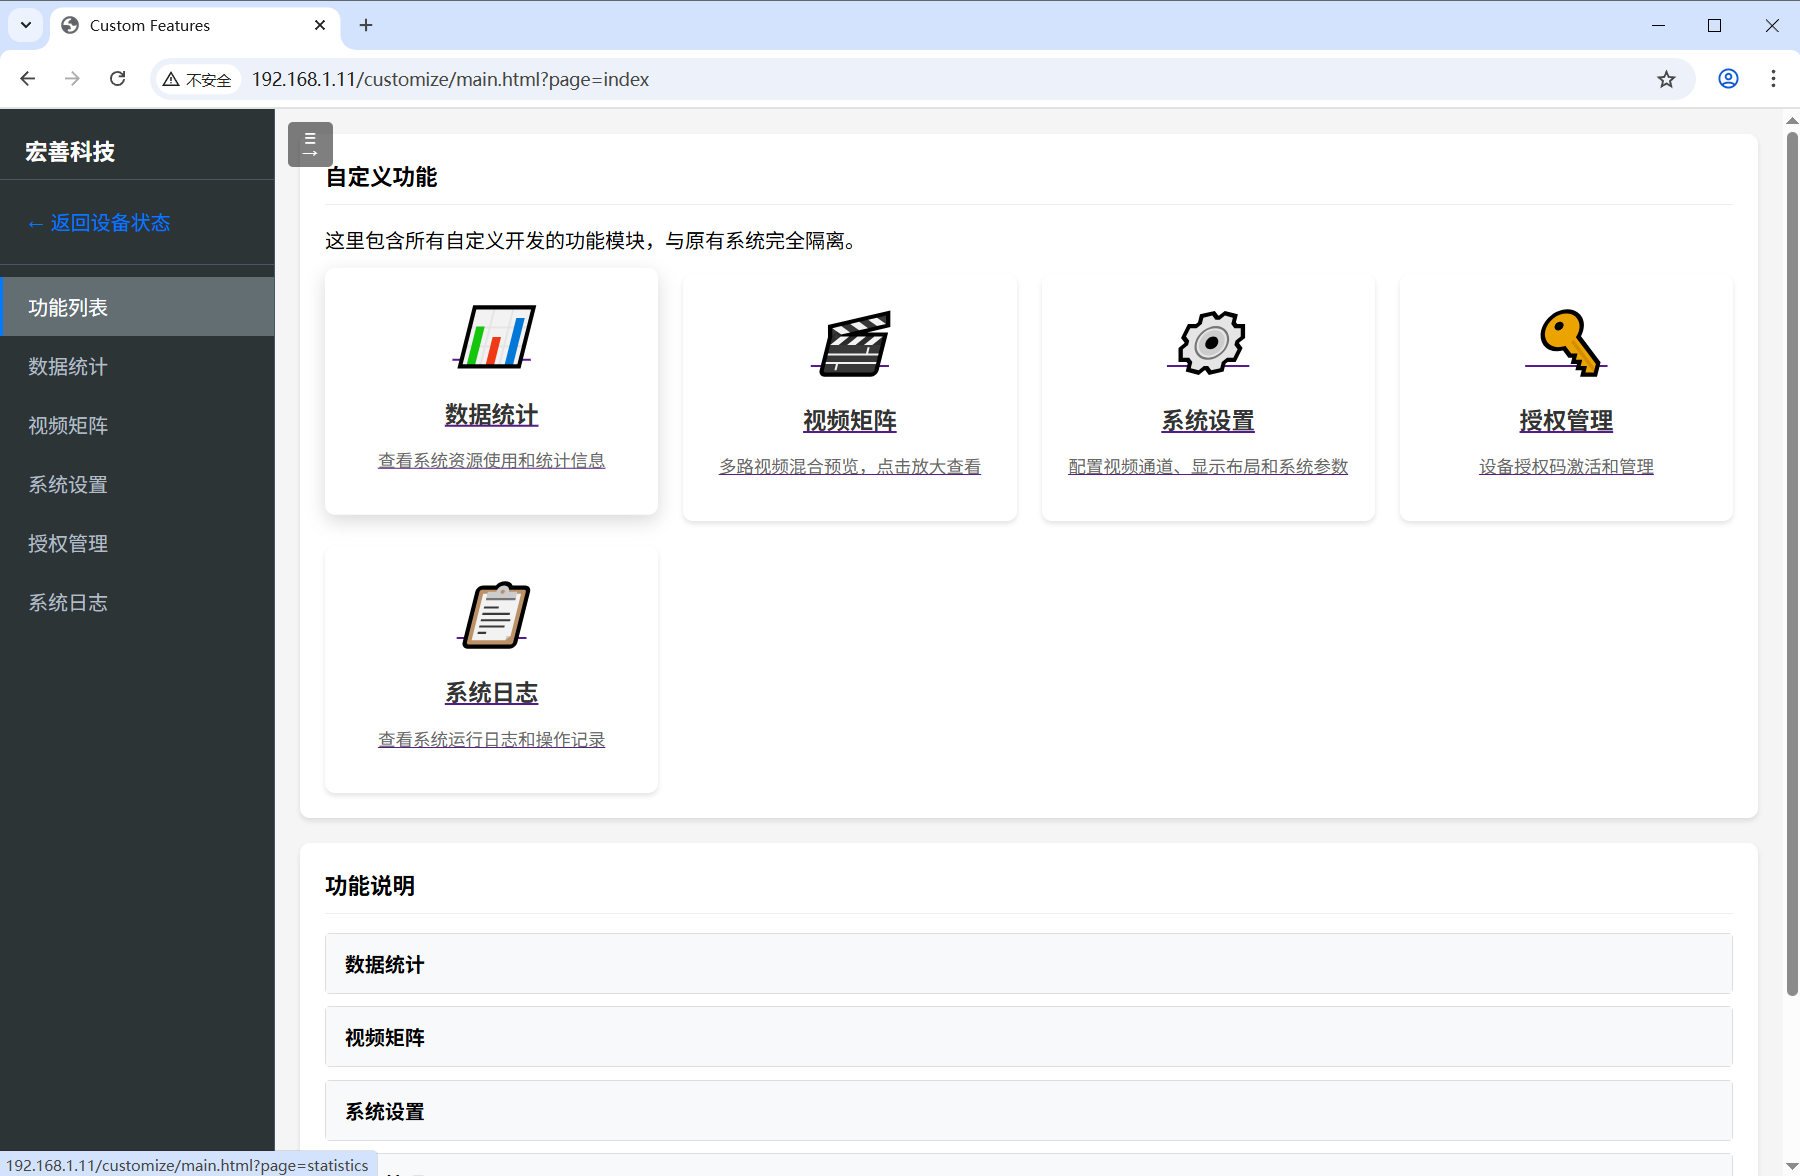1800x1176 pixels.
Task: Expand the 数据统计 row under 功能说明
Action: (x=1028, y=964)
